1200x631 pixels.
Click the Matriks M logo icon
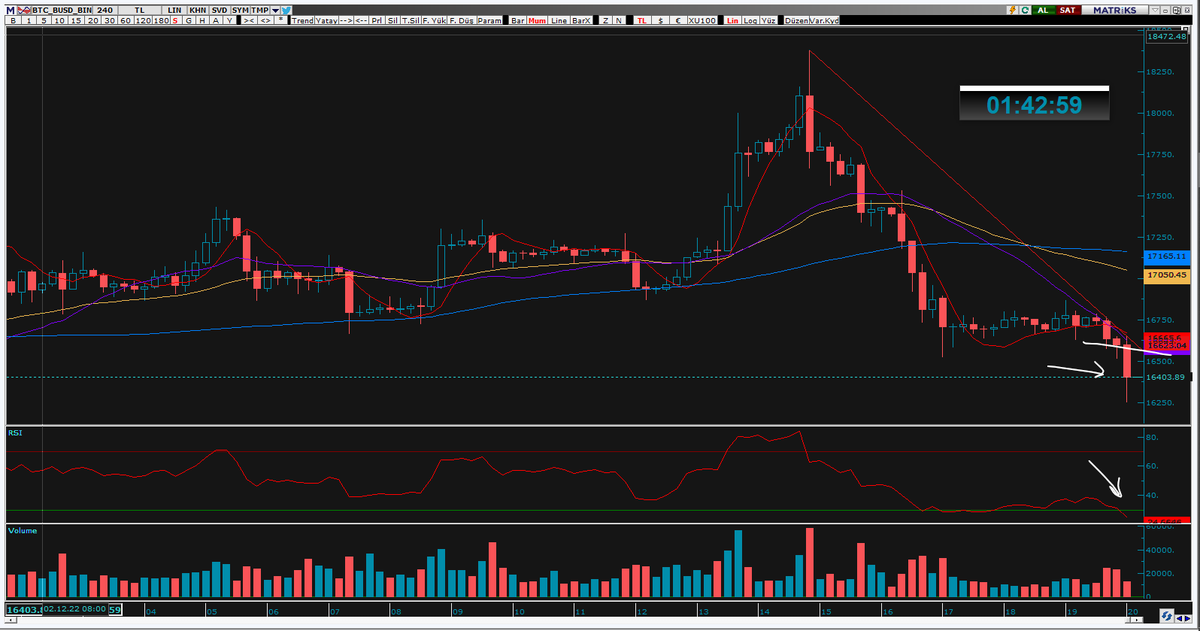coord(10,10)
